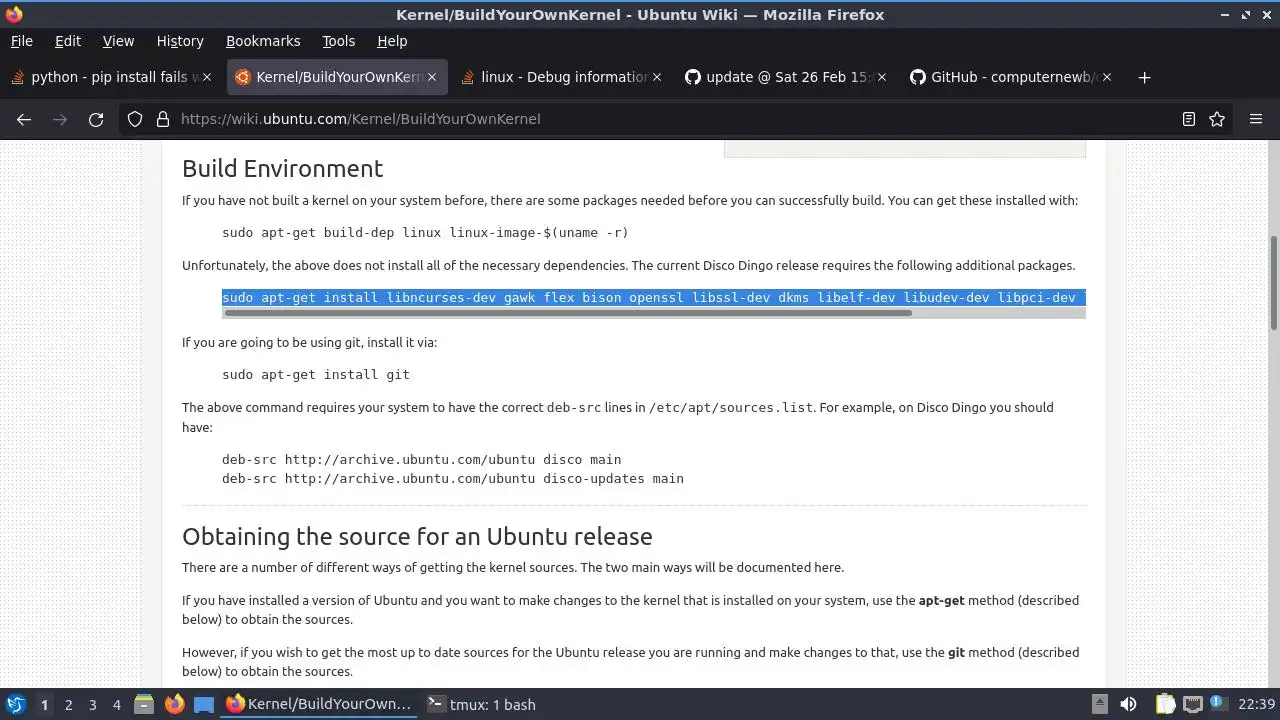The height and width of the screenshot is (720, 1280).
Task: Click the removable media eject tray icon
Action: pos(1099,704)
